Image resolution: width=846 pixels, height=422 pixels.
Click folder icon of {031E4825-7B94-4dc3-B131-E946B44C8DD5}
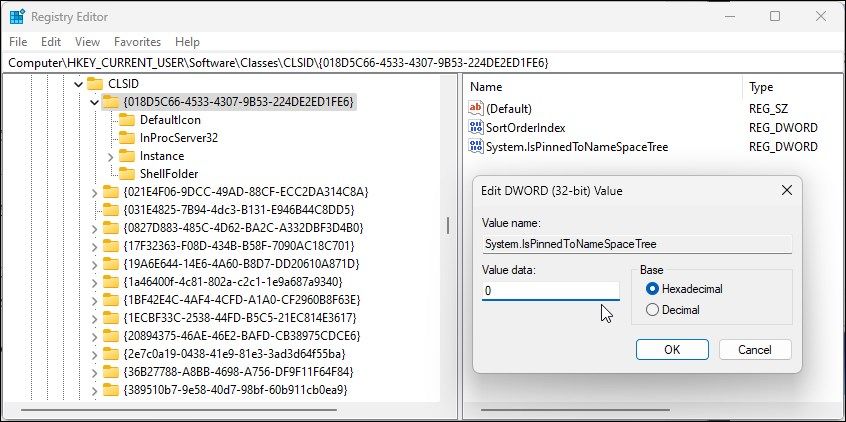111,209
